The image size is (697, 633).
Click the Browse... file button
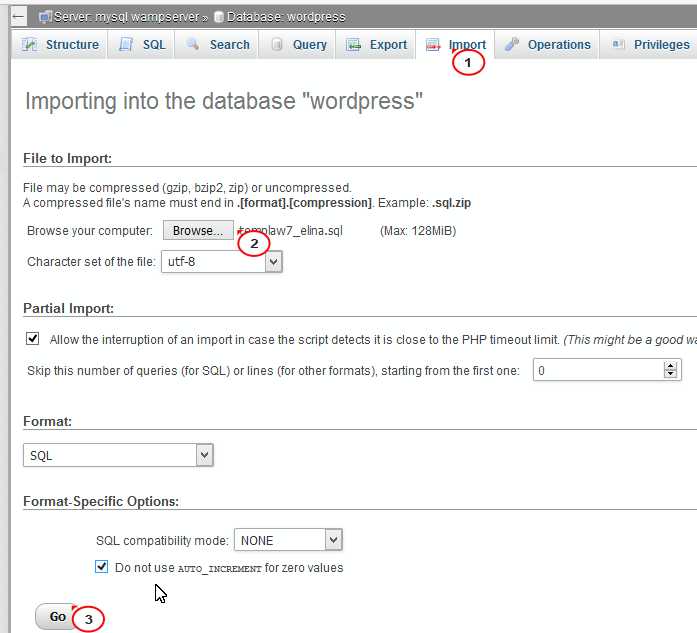pyautogui.click(x=198, y=230)
